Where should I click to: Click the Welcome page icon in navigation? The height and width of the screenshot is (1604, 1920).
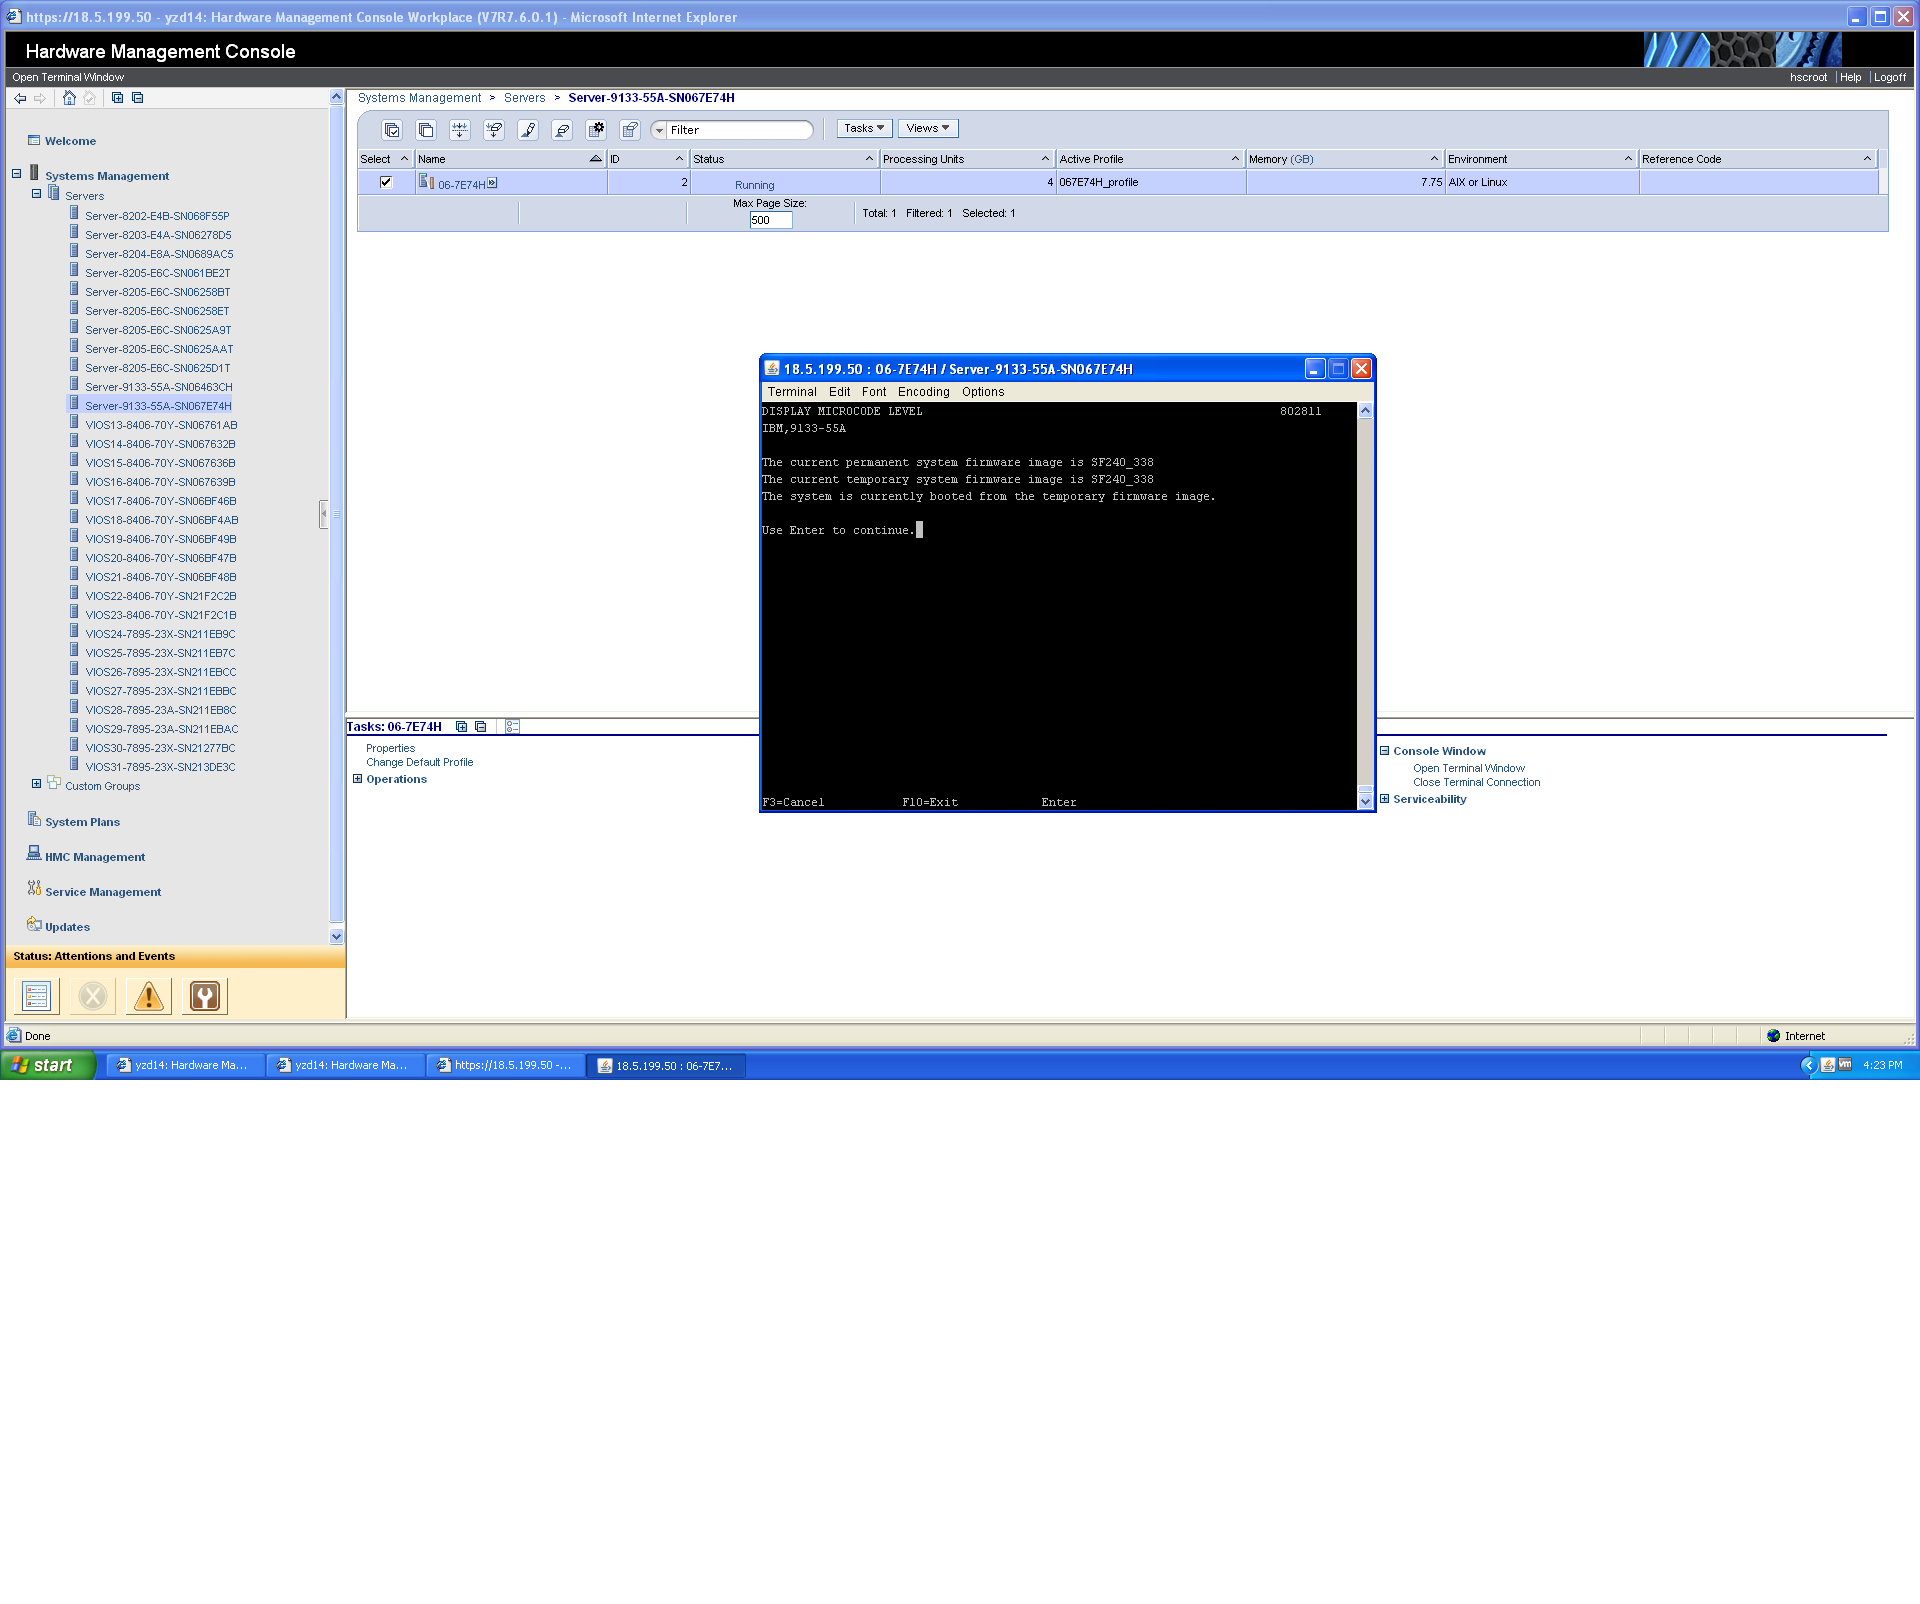[34, 141]
